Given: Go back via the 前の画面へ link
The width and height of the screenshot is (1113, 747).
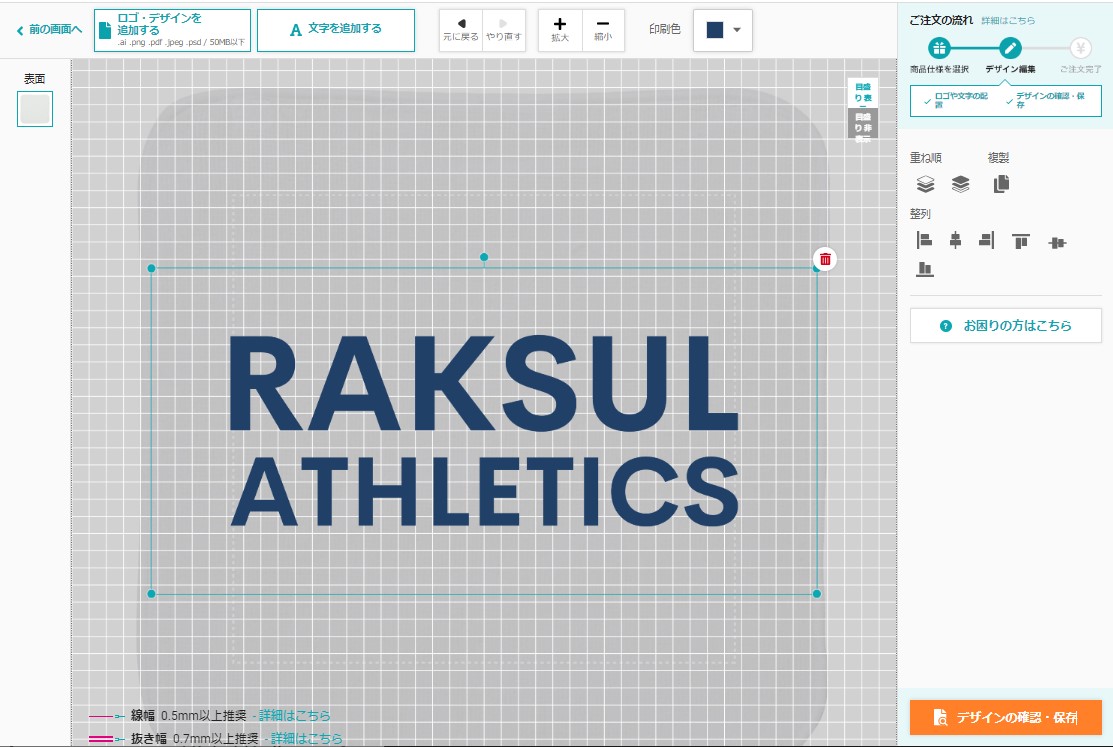Looking at the screenshot, I should [49, 30].
